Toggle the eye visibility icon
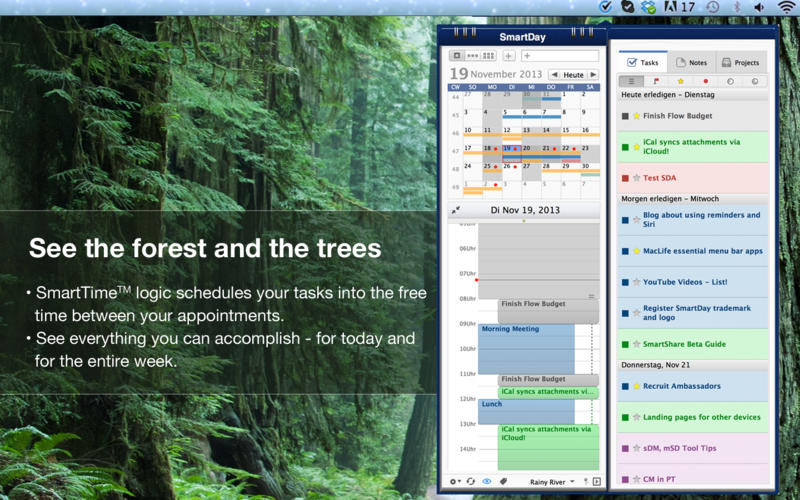This screenshot has height=500, width=800. (487, 482)
